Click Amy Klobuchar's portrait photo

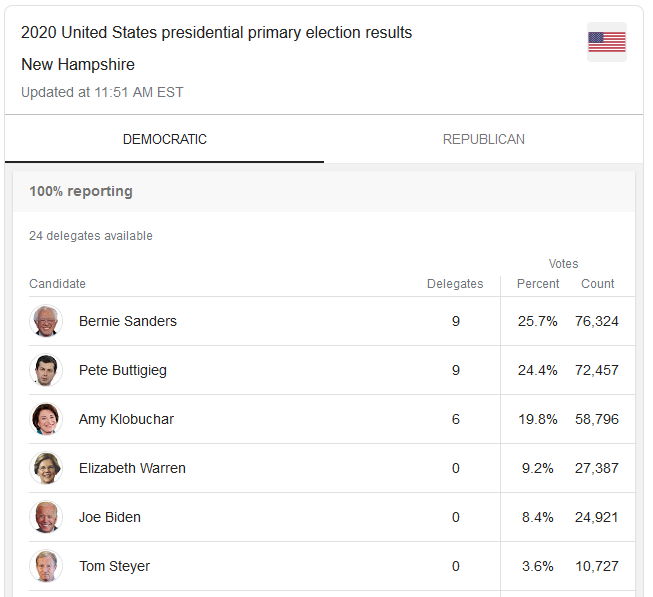(46, 419)
